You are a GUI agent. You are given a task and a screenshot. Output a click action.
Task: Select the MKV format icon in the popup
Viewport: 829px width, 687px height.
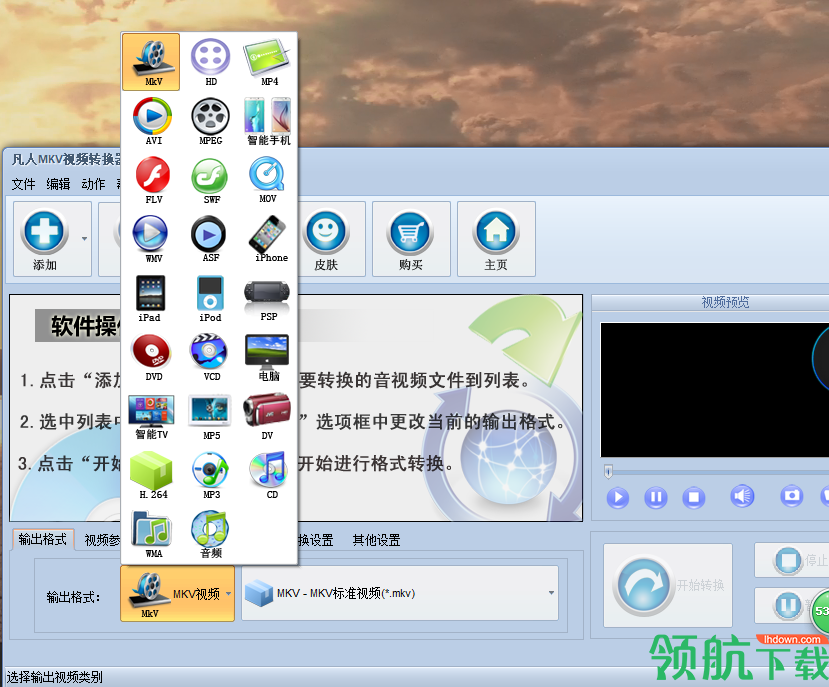[151, 62]
